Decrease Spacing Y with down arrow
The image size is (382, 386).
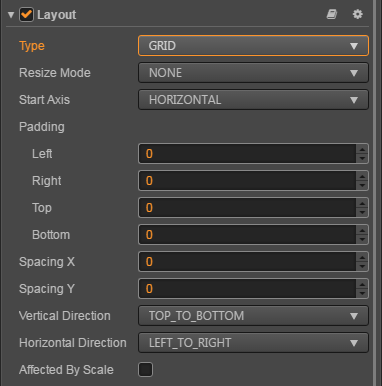coord(362,293)
